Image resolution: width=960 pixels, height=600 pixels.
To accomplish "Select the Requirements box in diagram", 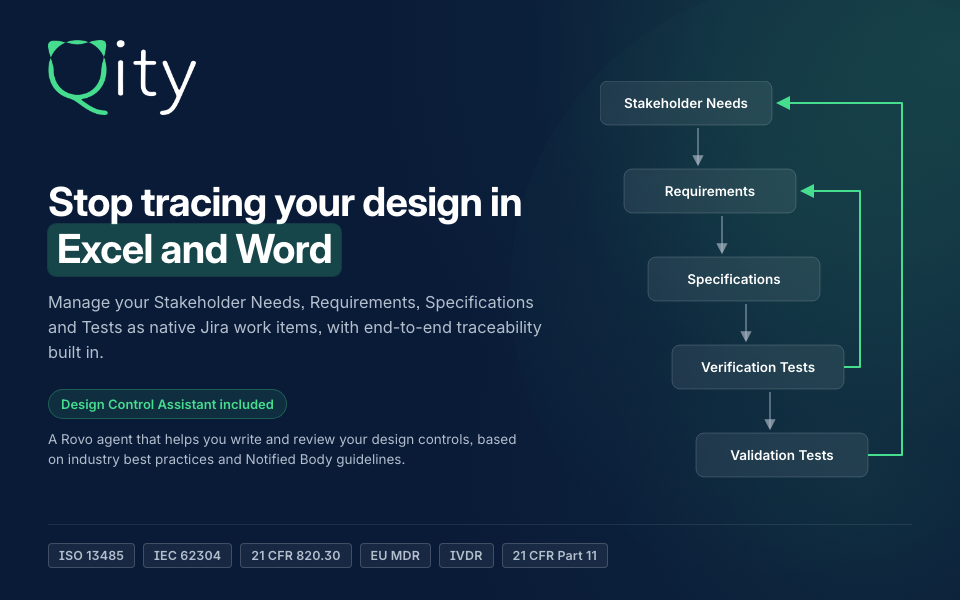I will pos(710,191).
